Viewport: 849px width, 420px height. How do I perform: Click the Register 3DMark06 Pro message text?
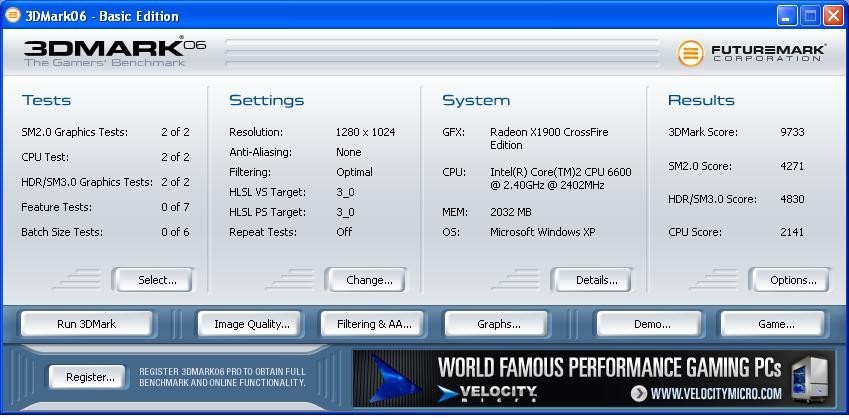click(223, 377)
